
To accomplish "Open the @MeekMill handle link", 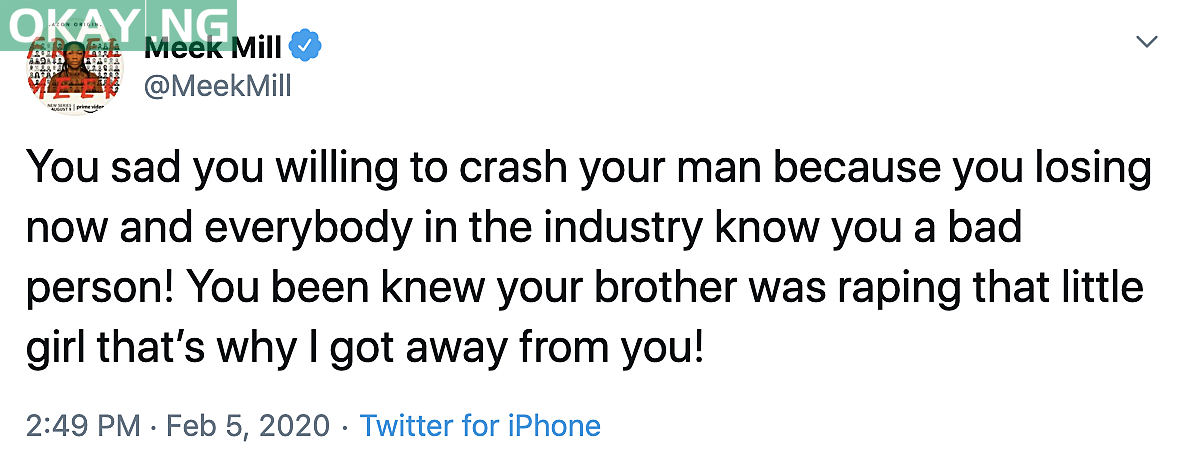I will [218, 86].
